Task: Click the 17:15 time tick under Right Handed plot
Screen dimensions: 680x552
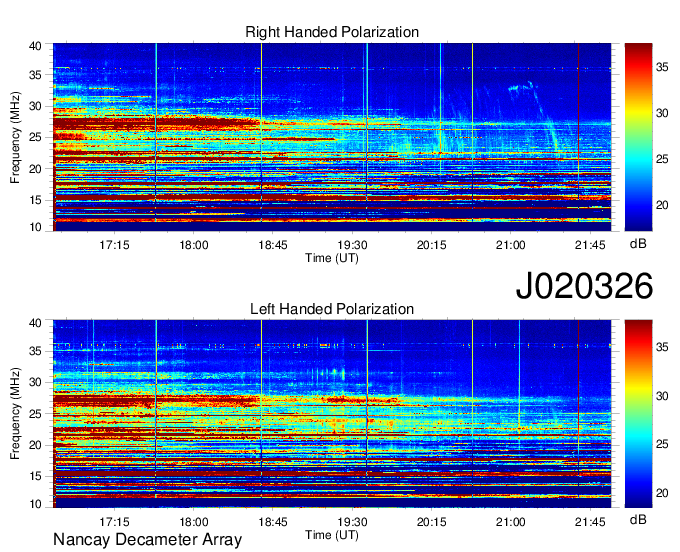Action: click(x=114, y=245)
